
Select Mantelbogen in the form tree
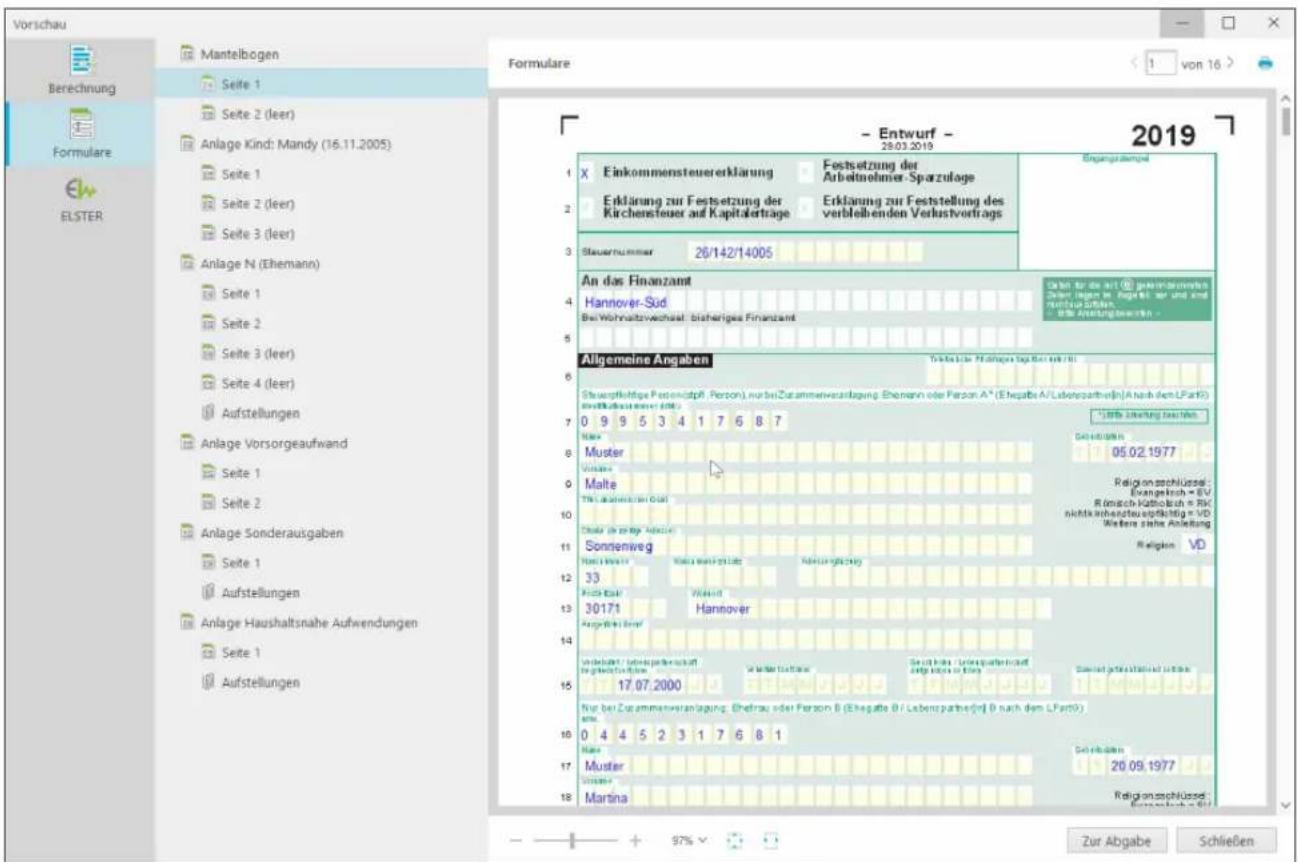point(241,57)
